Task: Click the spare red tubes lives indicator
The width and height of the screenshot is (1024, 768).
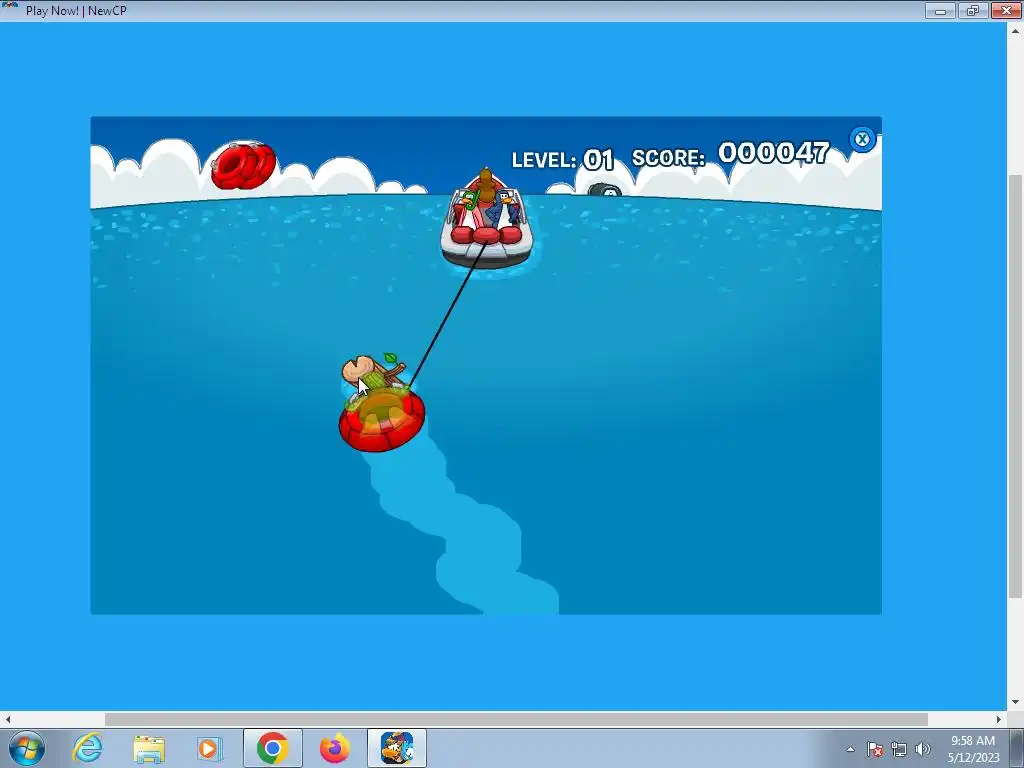Action: click(244, 165)
